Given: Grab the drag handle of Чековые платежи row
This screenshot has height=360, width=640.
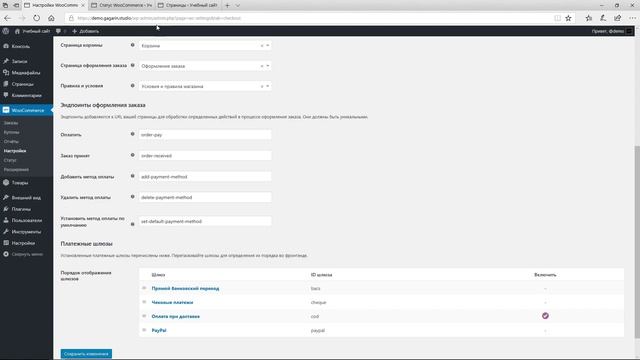Looking at the screenshot, I should click(x=144, y=302).
